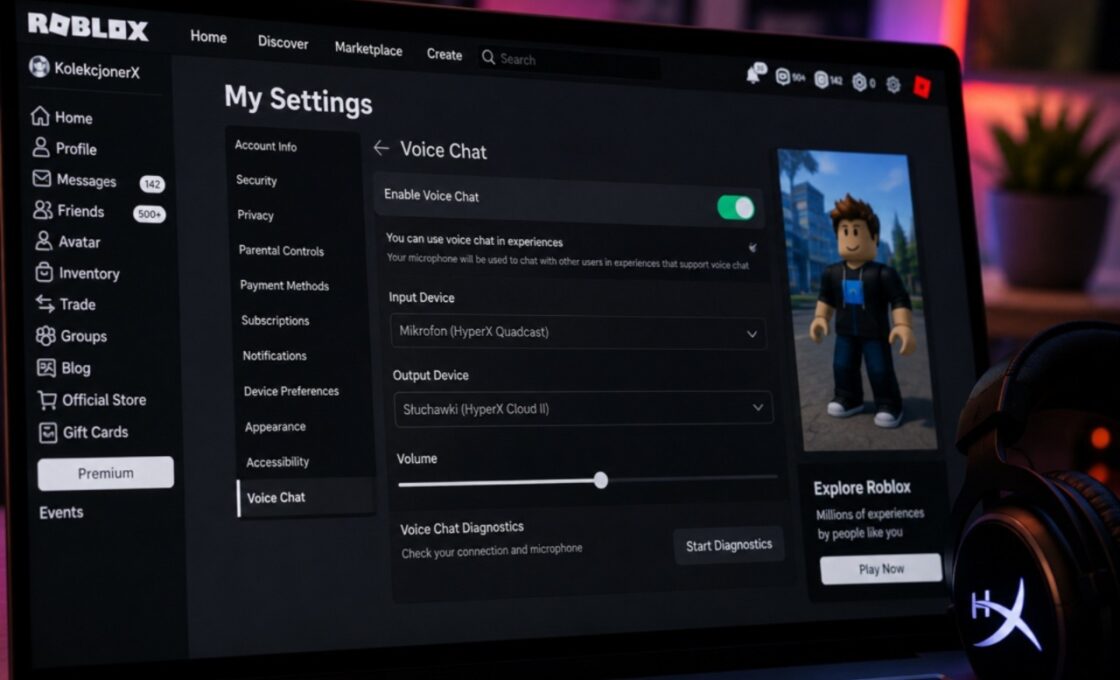Screen dimensions: 1120x680
Task: Click the Official Store cart icon
Action: pos(47,400)
